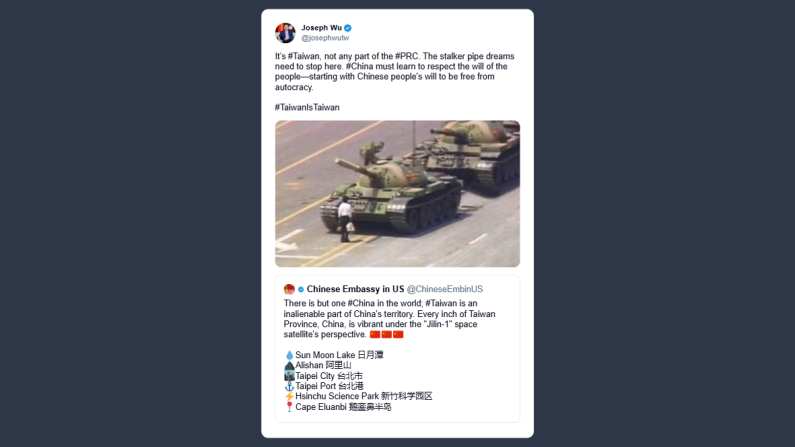Open the #Taiwan hashtag in main tweet

[304, 56]
